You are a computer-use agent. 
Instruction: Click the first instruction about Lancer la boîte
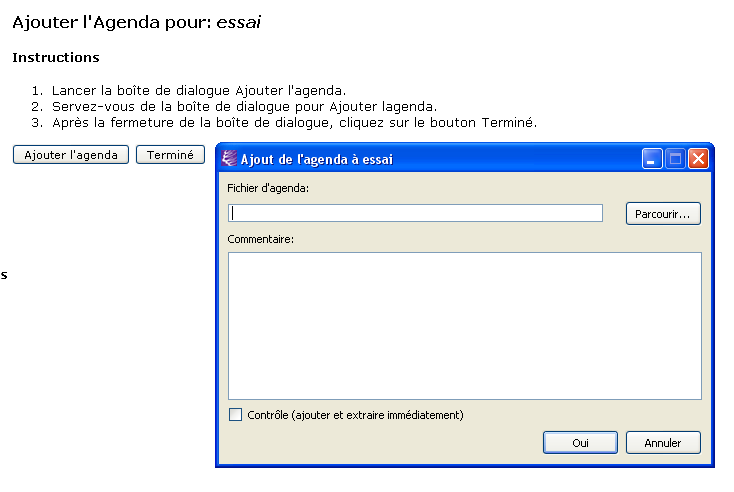pos(199,90)
